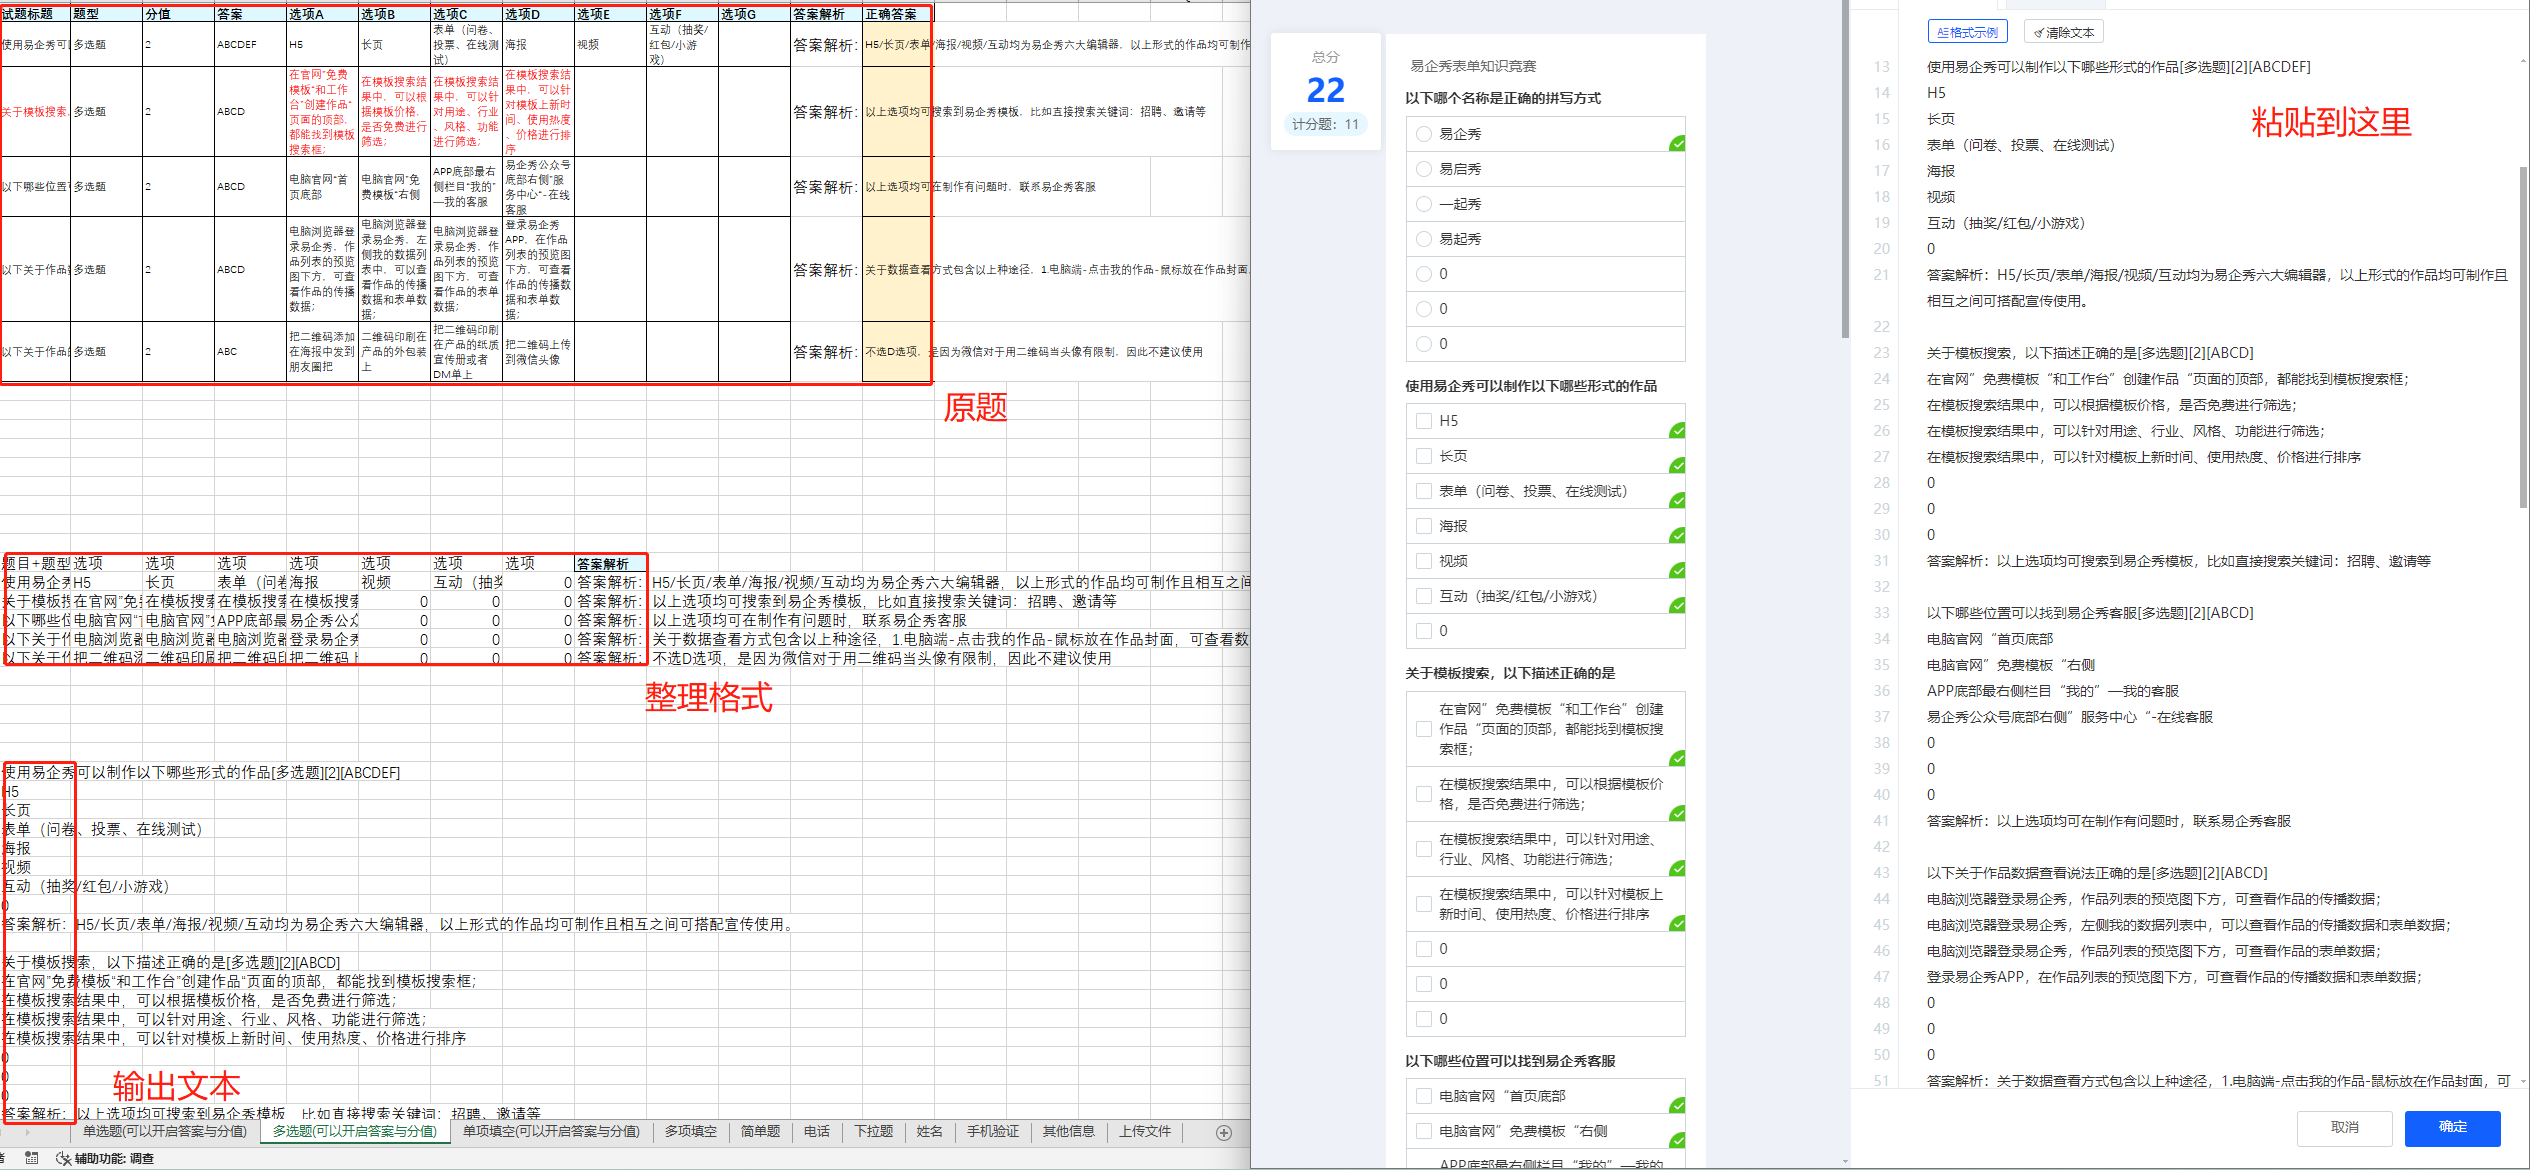Click the preview panel vertical scrollbar
The image size is (2530, 1170).
tap(1845, 170)
